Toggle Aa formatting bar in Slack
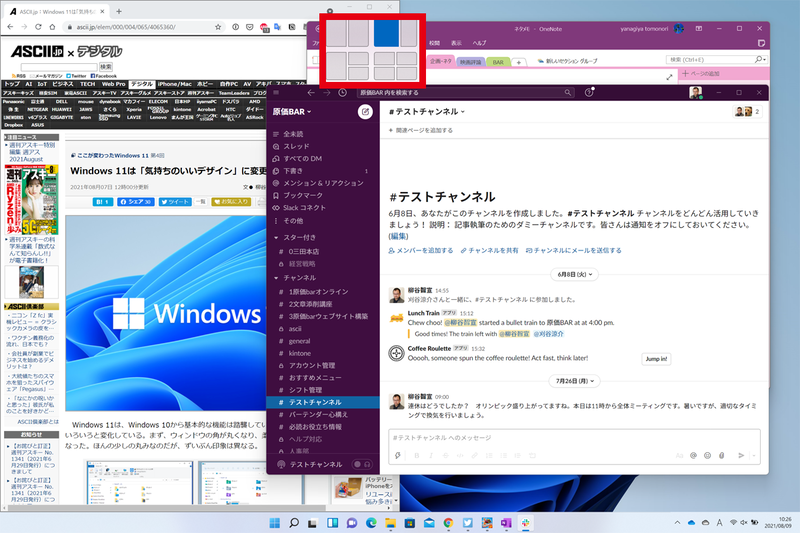The image size is (800, 533). pos(679,455)
